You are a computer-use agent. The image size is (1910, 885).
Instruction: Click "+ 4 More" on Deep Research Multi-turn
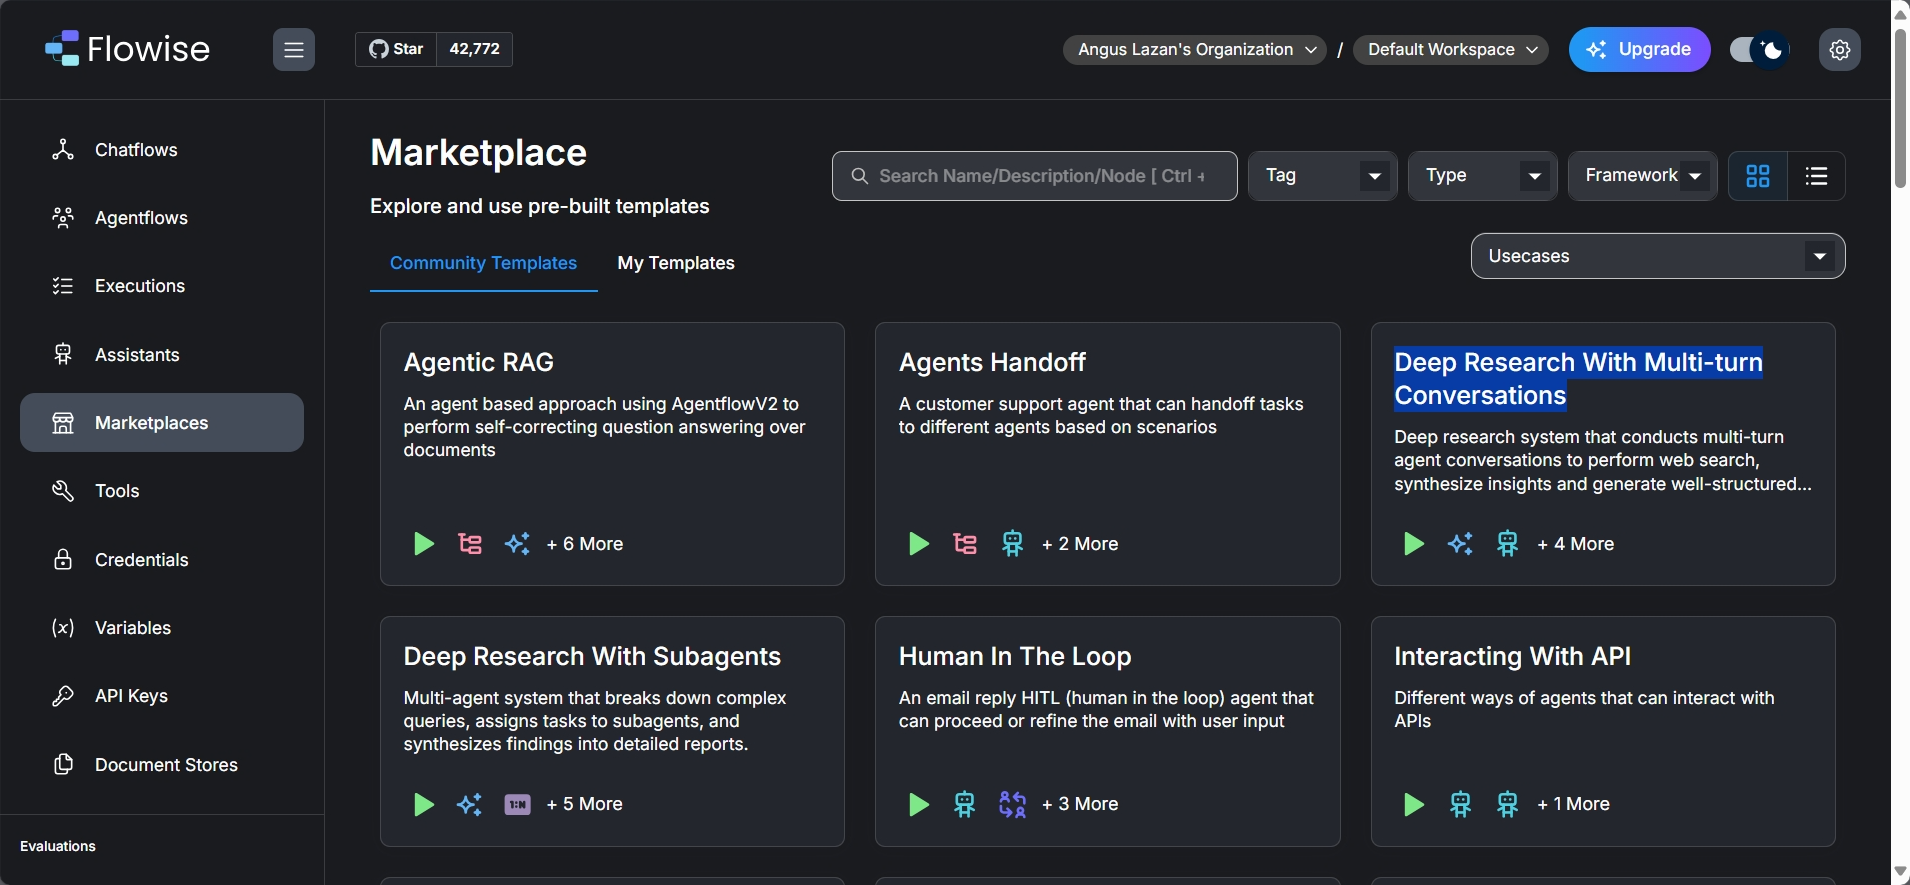[x=1576, y=544]
